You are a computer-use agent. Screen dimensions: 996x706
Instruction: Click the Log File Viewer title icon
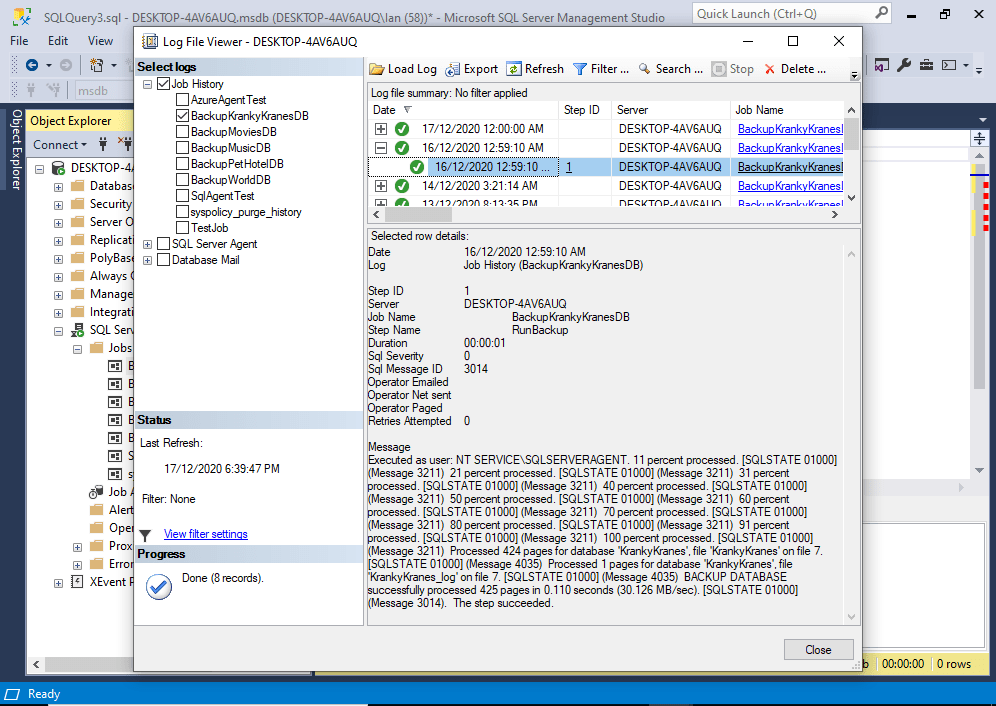pyautogui.click(x=150, y=41)
